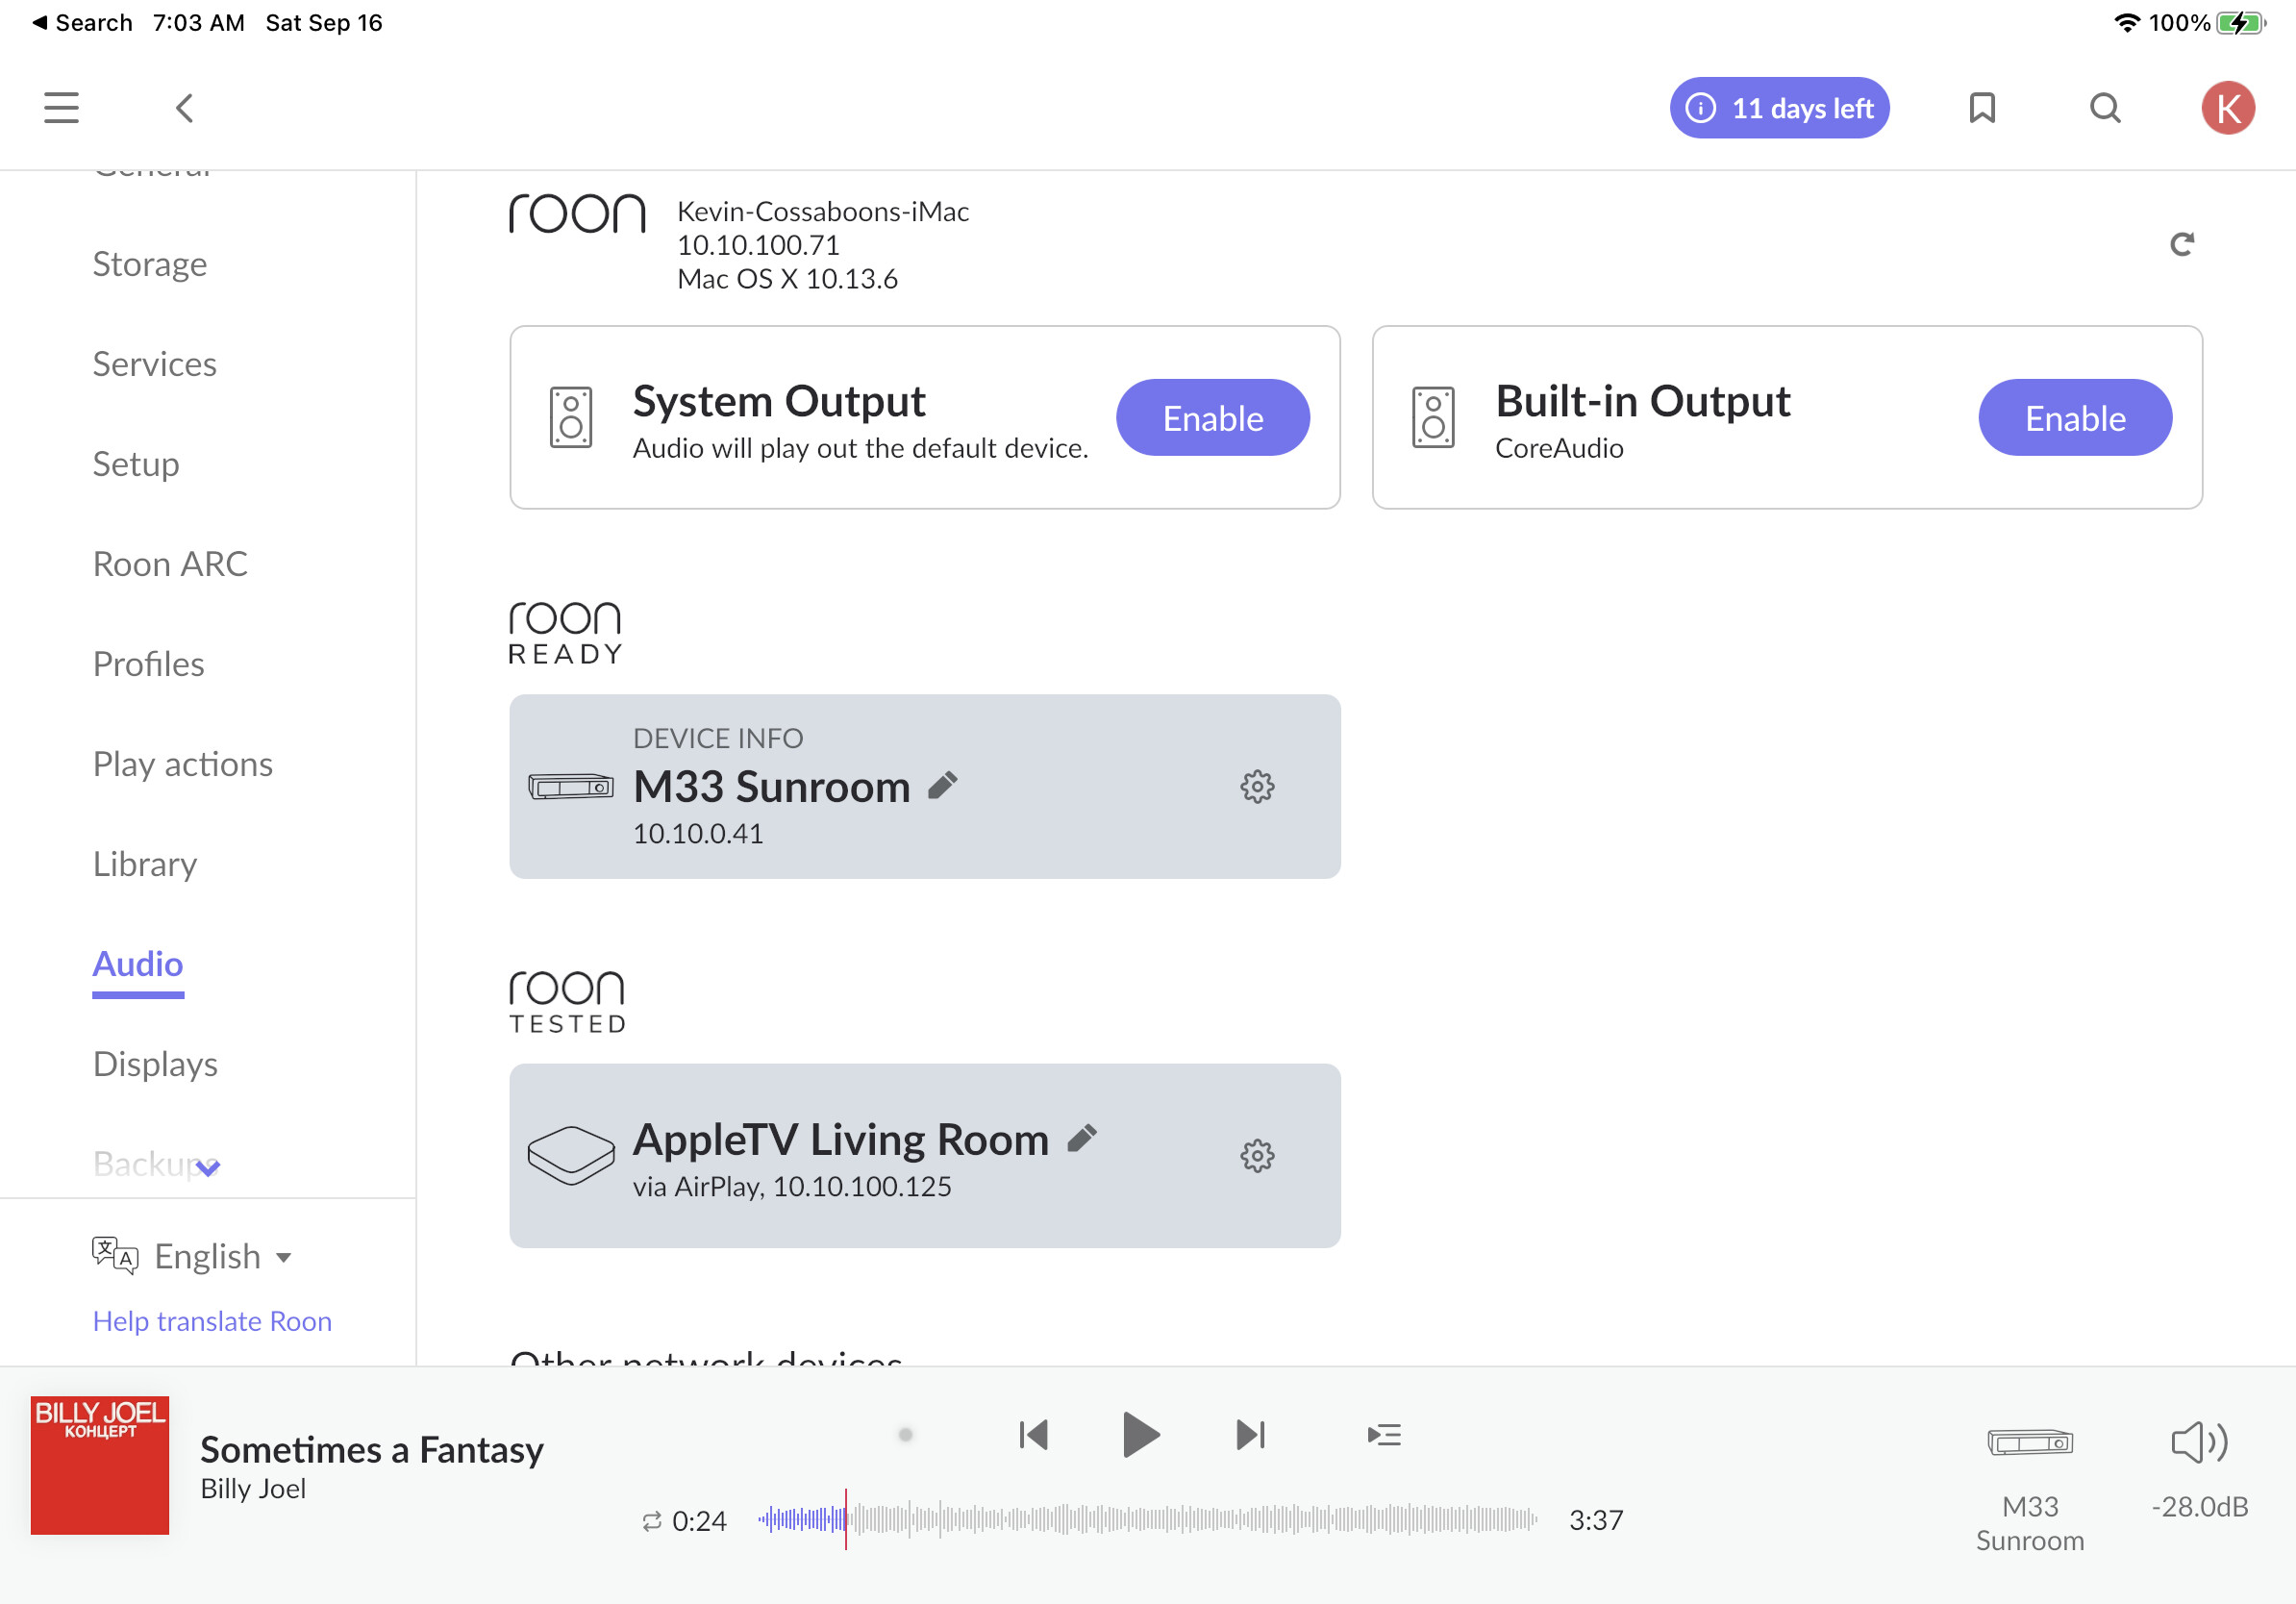Image resolution: width=2296 pixels, height=1604 pixels.
Task: Click the System Output speaker icon
Action: pos(571,417)
